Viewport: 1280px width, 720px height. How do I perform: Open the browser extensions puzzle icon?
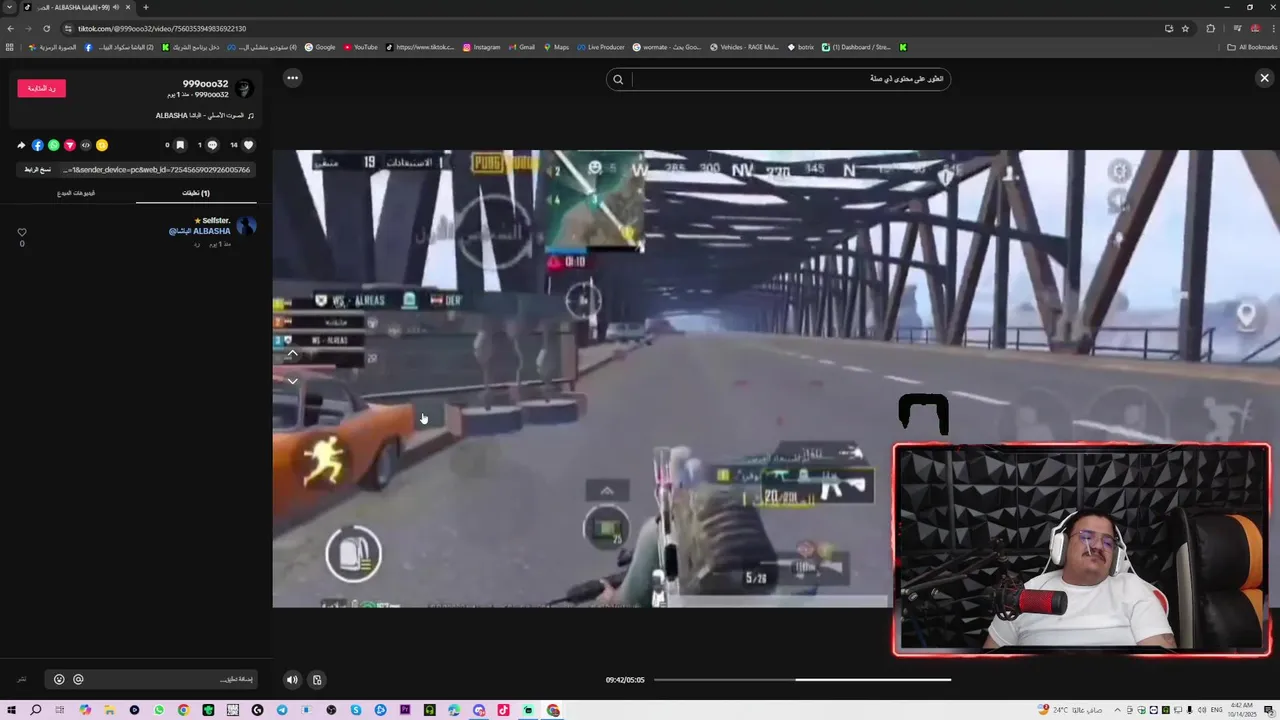[x=1210, y=29]
